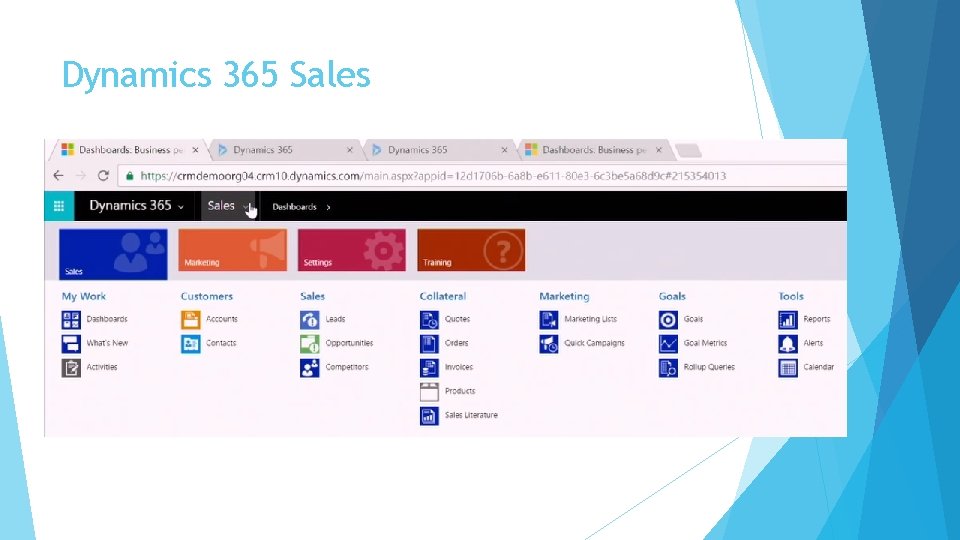
Task: Open the Accounts link text
Action: click(222, 319)
